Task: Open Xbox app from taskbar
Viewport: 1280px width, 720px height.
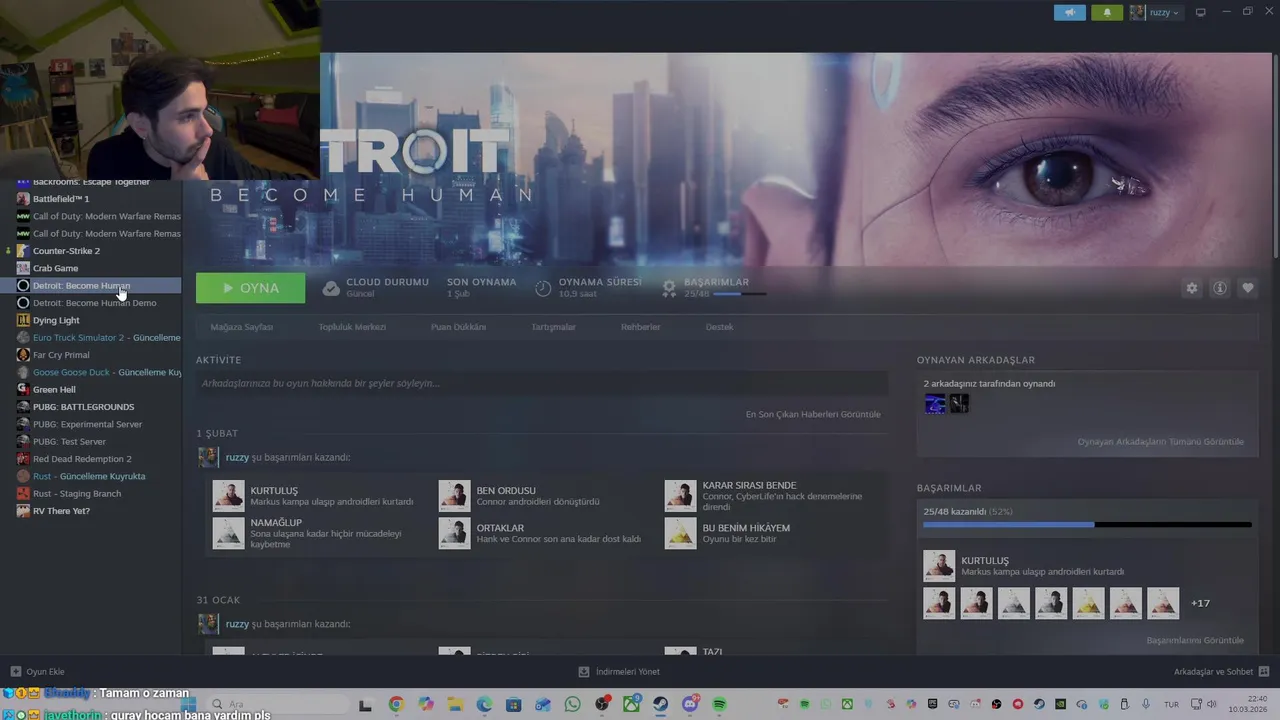Action: click(631, 704)
